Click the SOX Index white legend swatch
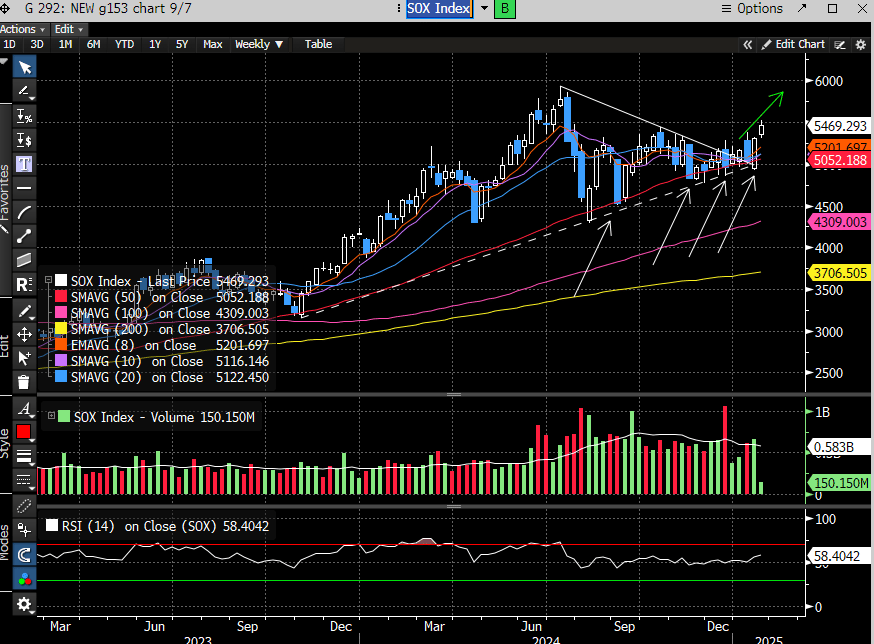The image size is (874, 644). tap(61, 280)
